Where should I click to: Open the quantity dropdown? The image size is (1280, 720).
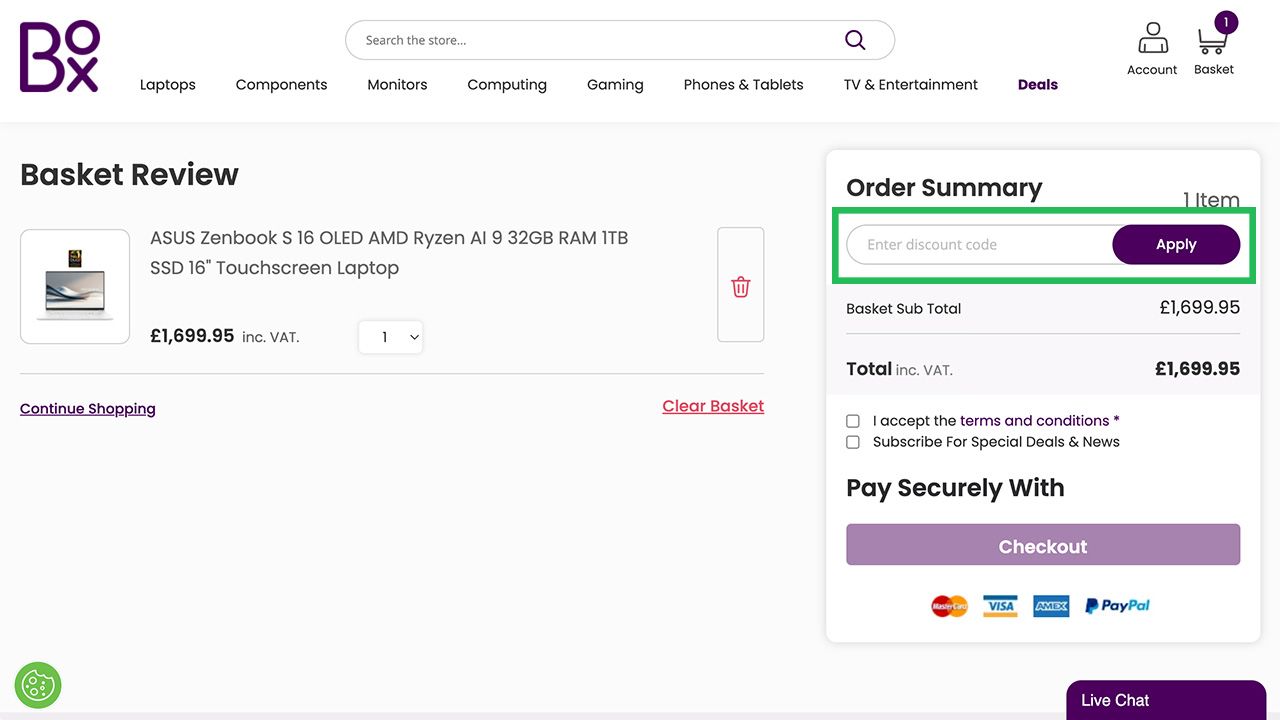point(391,338)
